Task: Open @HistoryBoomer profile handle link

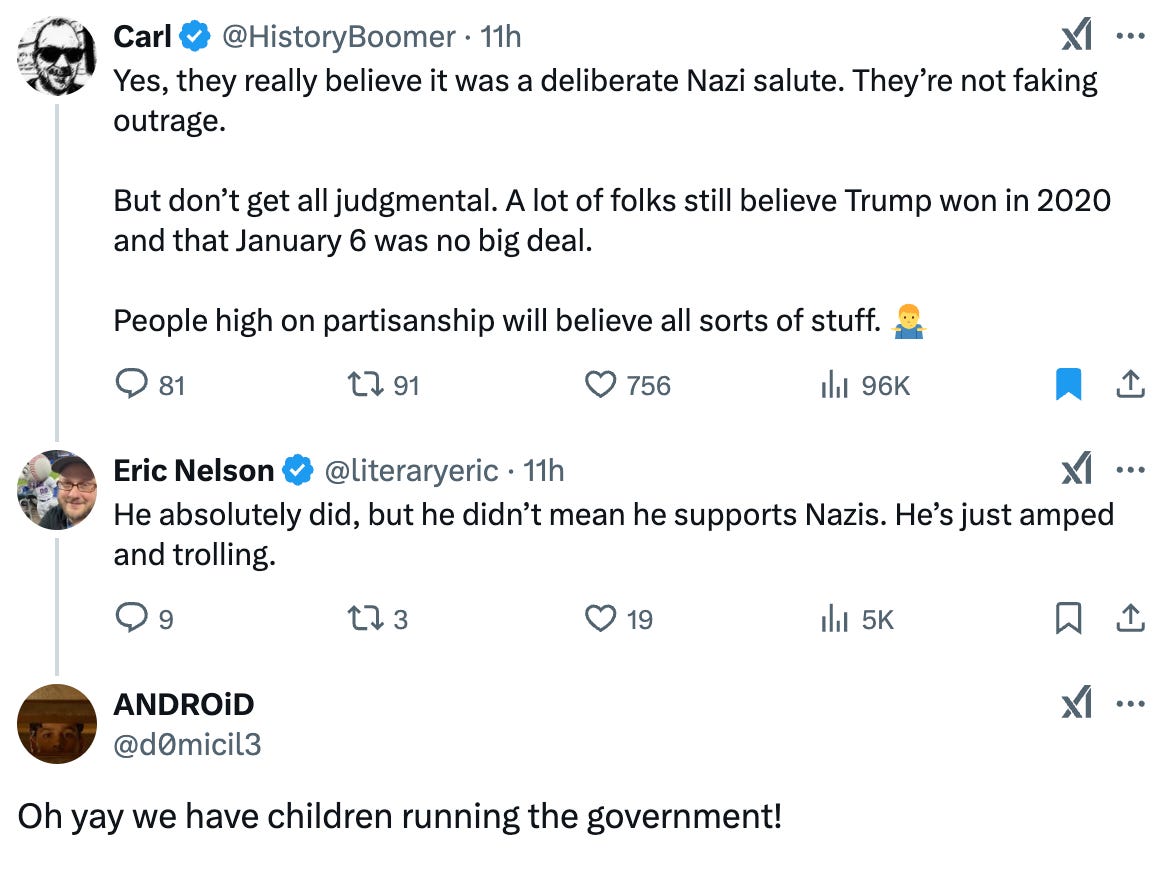Action: point(338,37)
